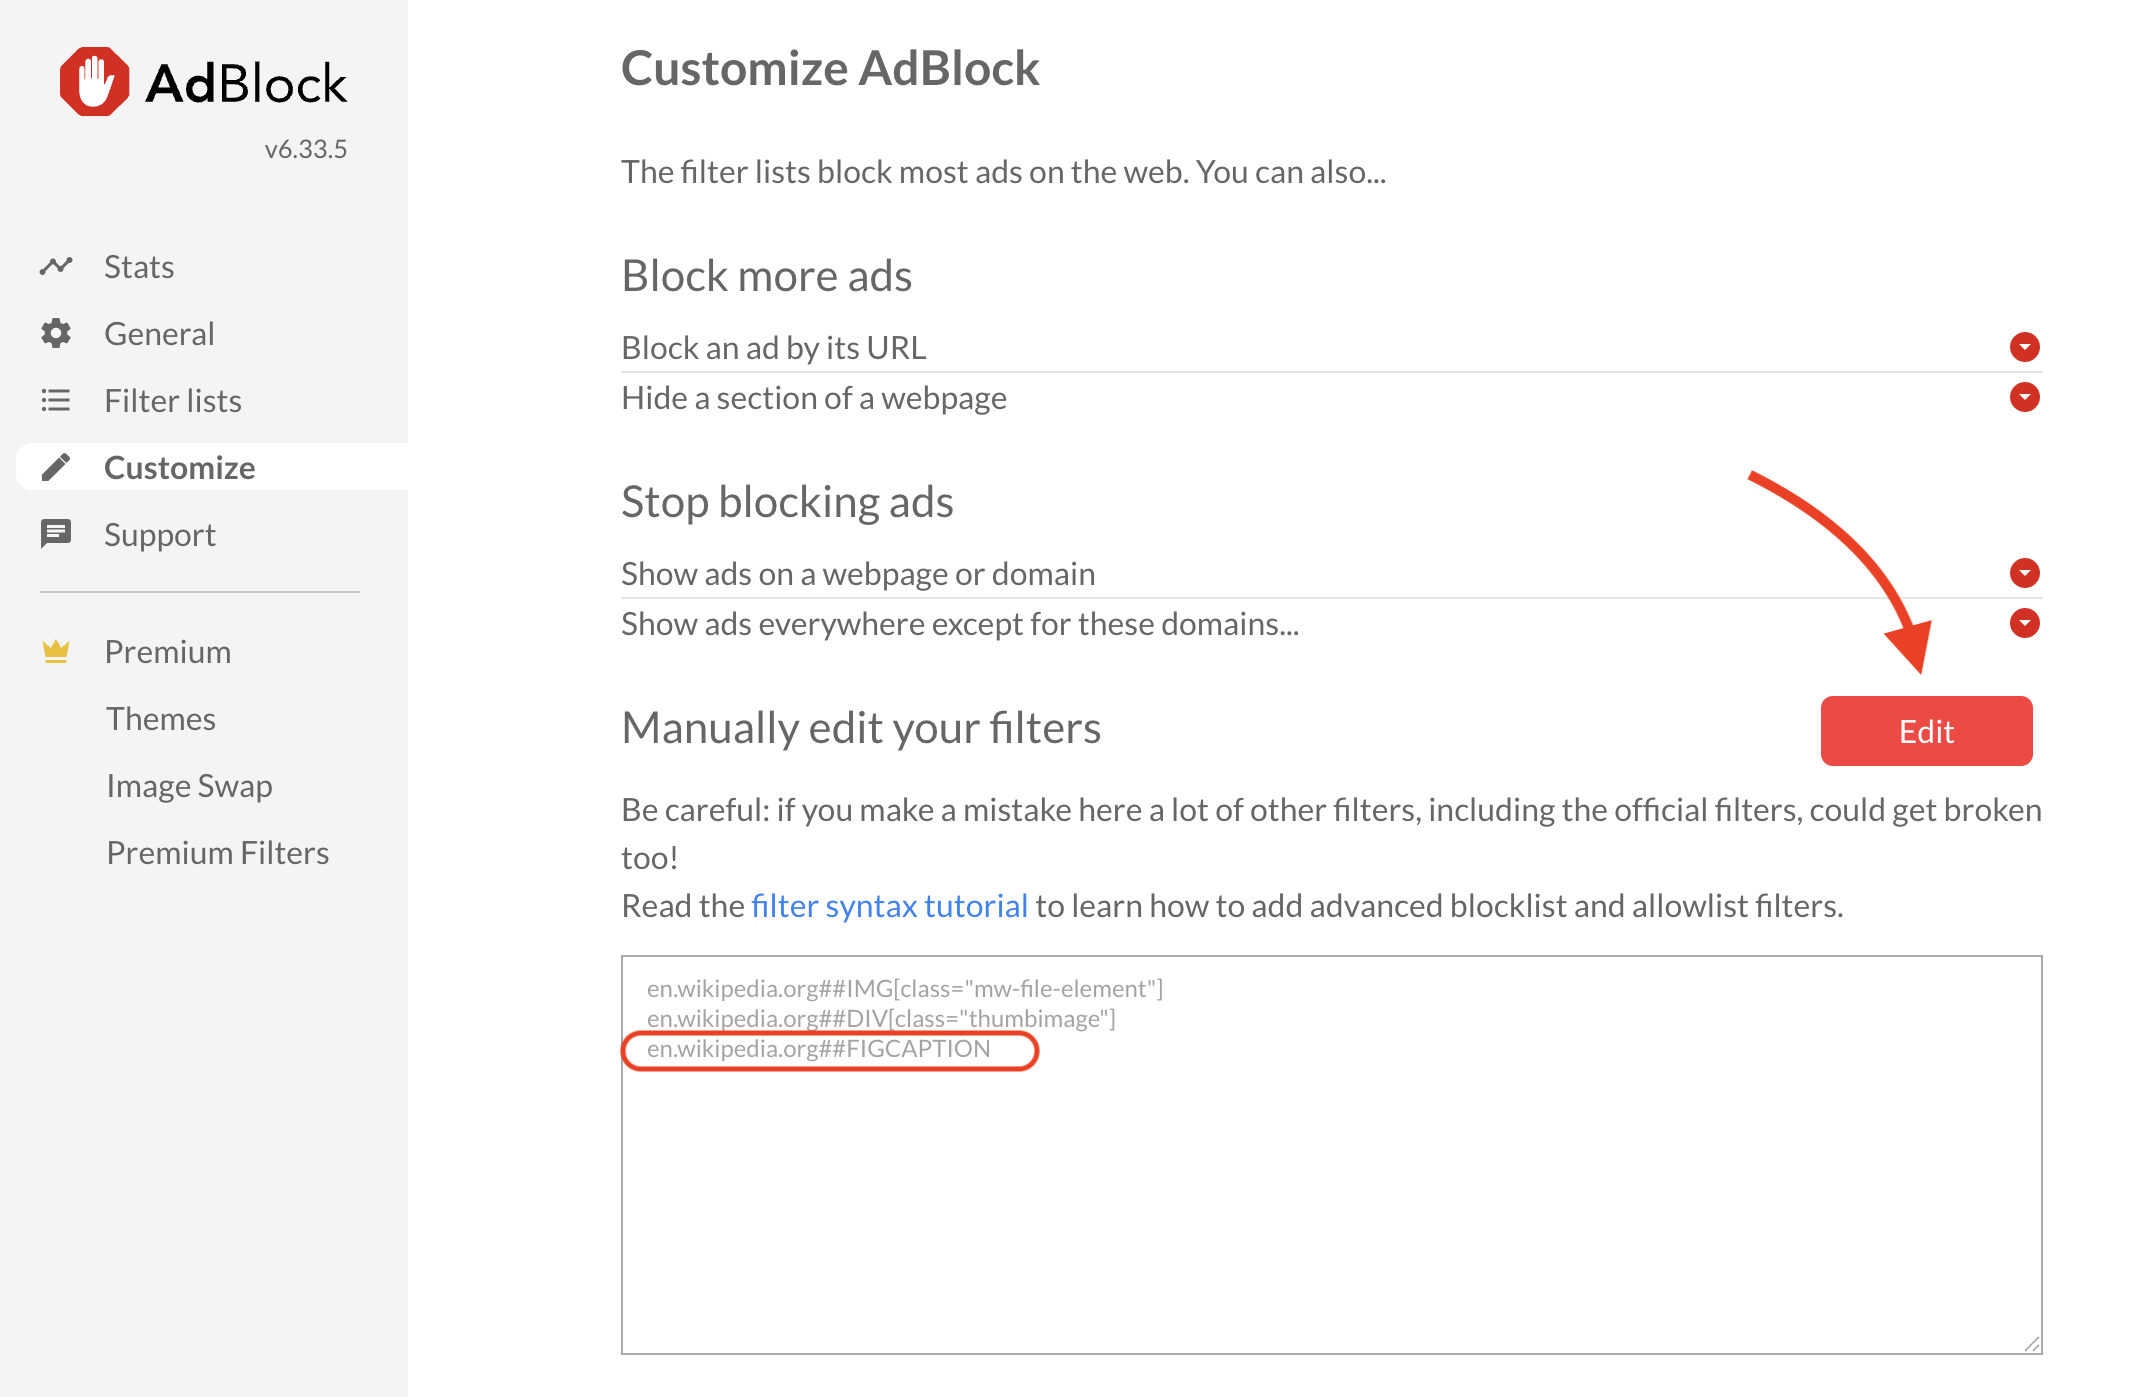Screen dimensions: 2137x1397
Task: Click the FIGCAPTION filter line
Action: click(819, 1049)
